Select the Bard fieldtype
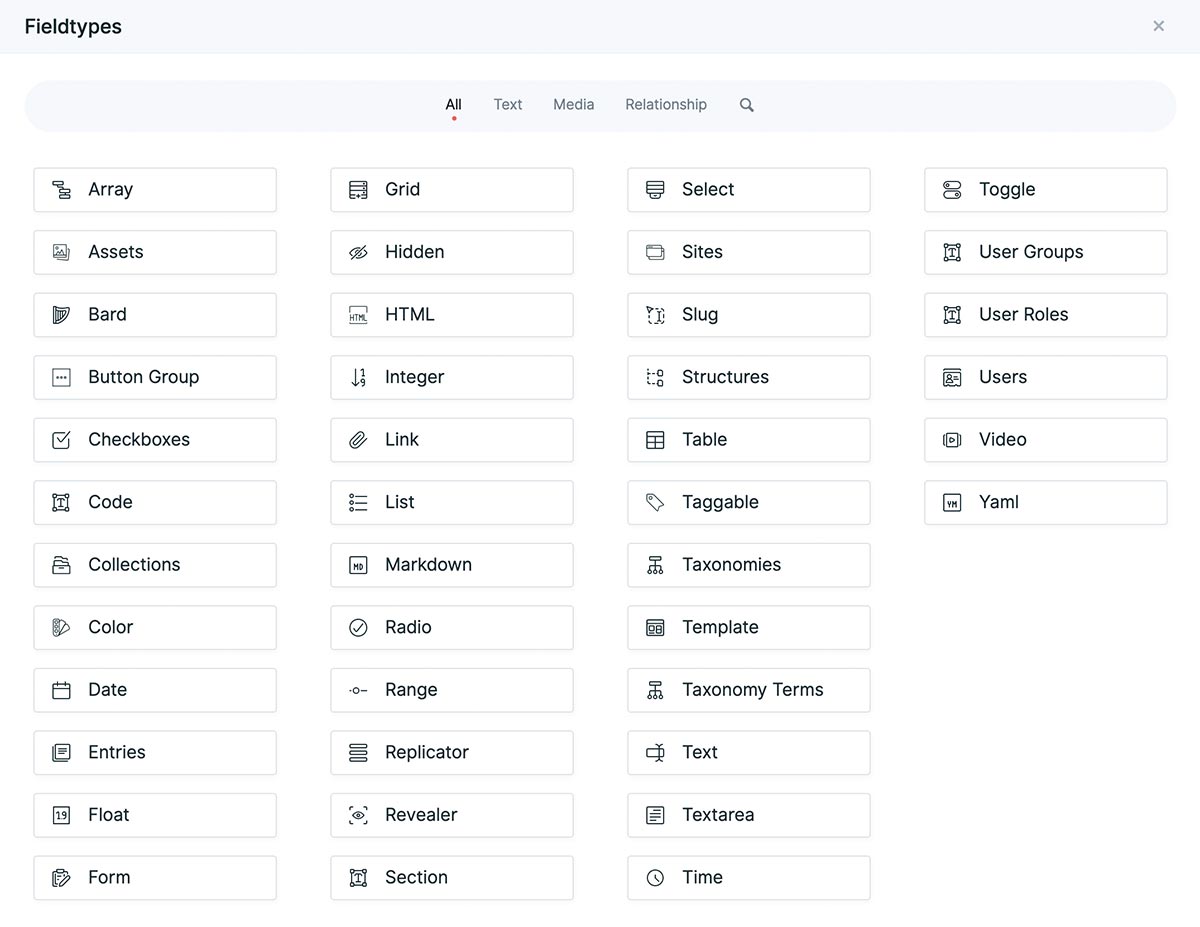 [x=154, y=314]
